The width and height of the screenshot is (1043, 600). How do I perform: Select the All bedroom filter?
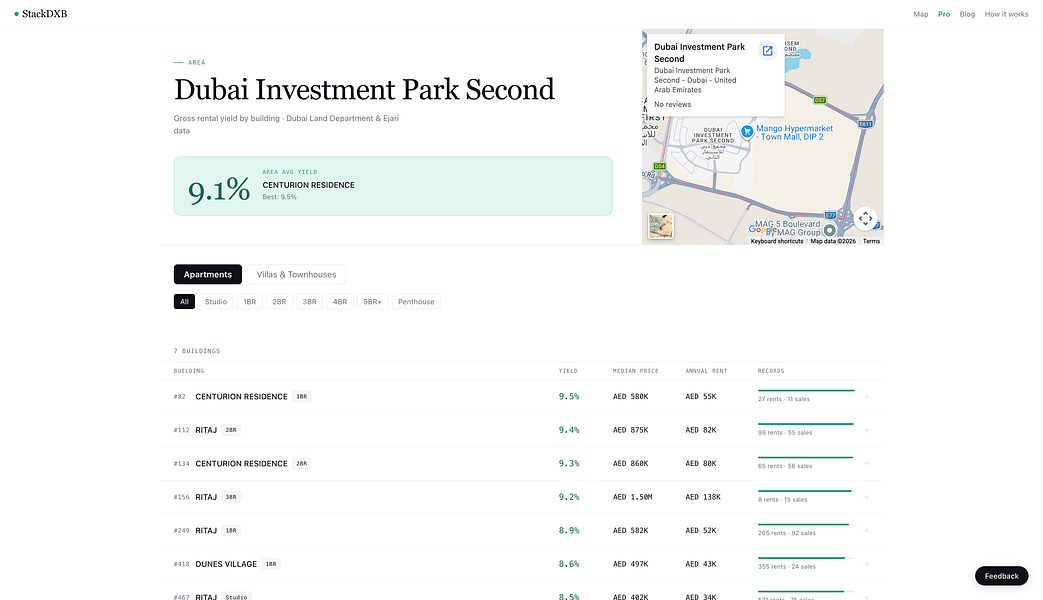[x=184, y=301]
